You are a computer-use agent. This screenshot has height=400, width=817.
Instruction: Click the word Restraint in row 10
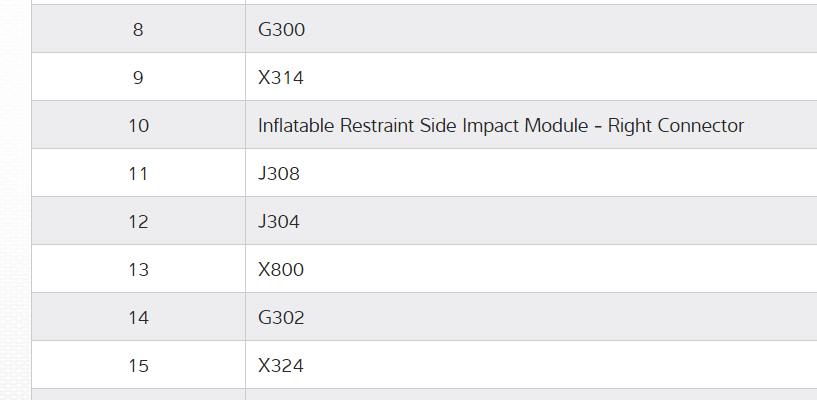click(380, 126)
